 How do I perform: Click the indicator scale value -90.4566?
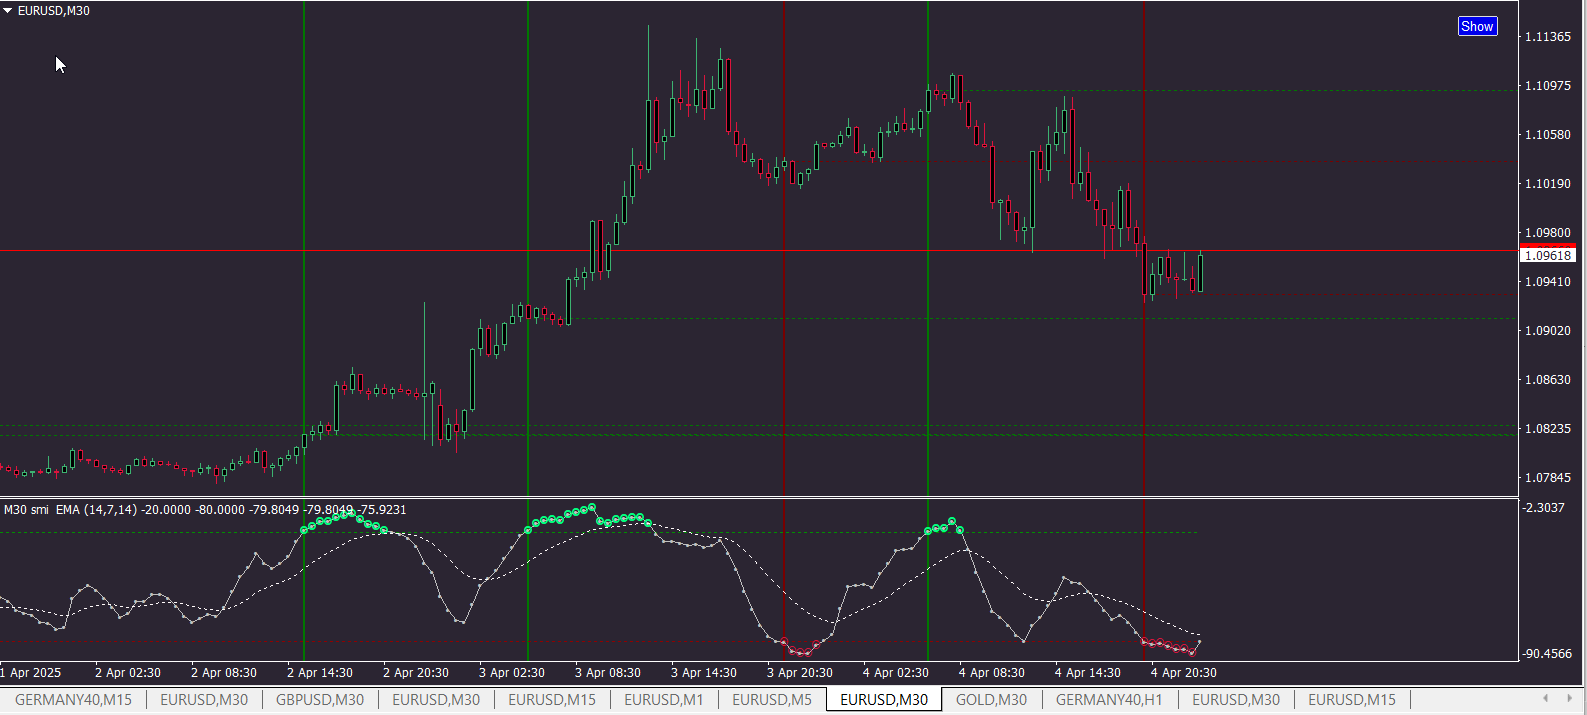(1547, 654)
